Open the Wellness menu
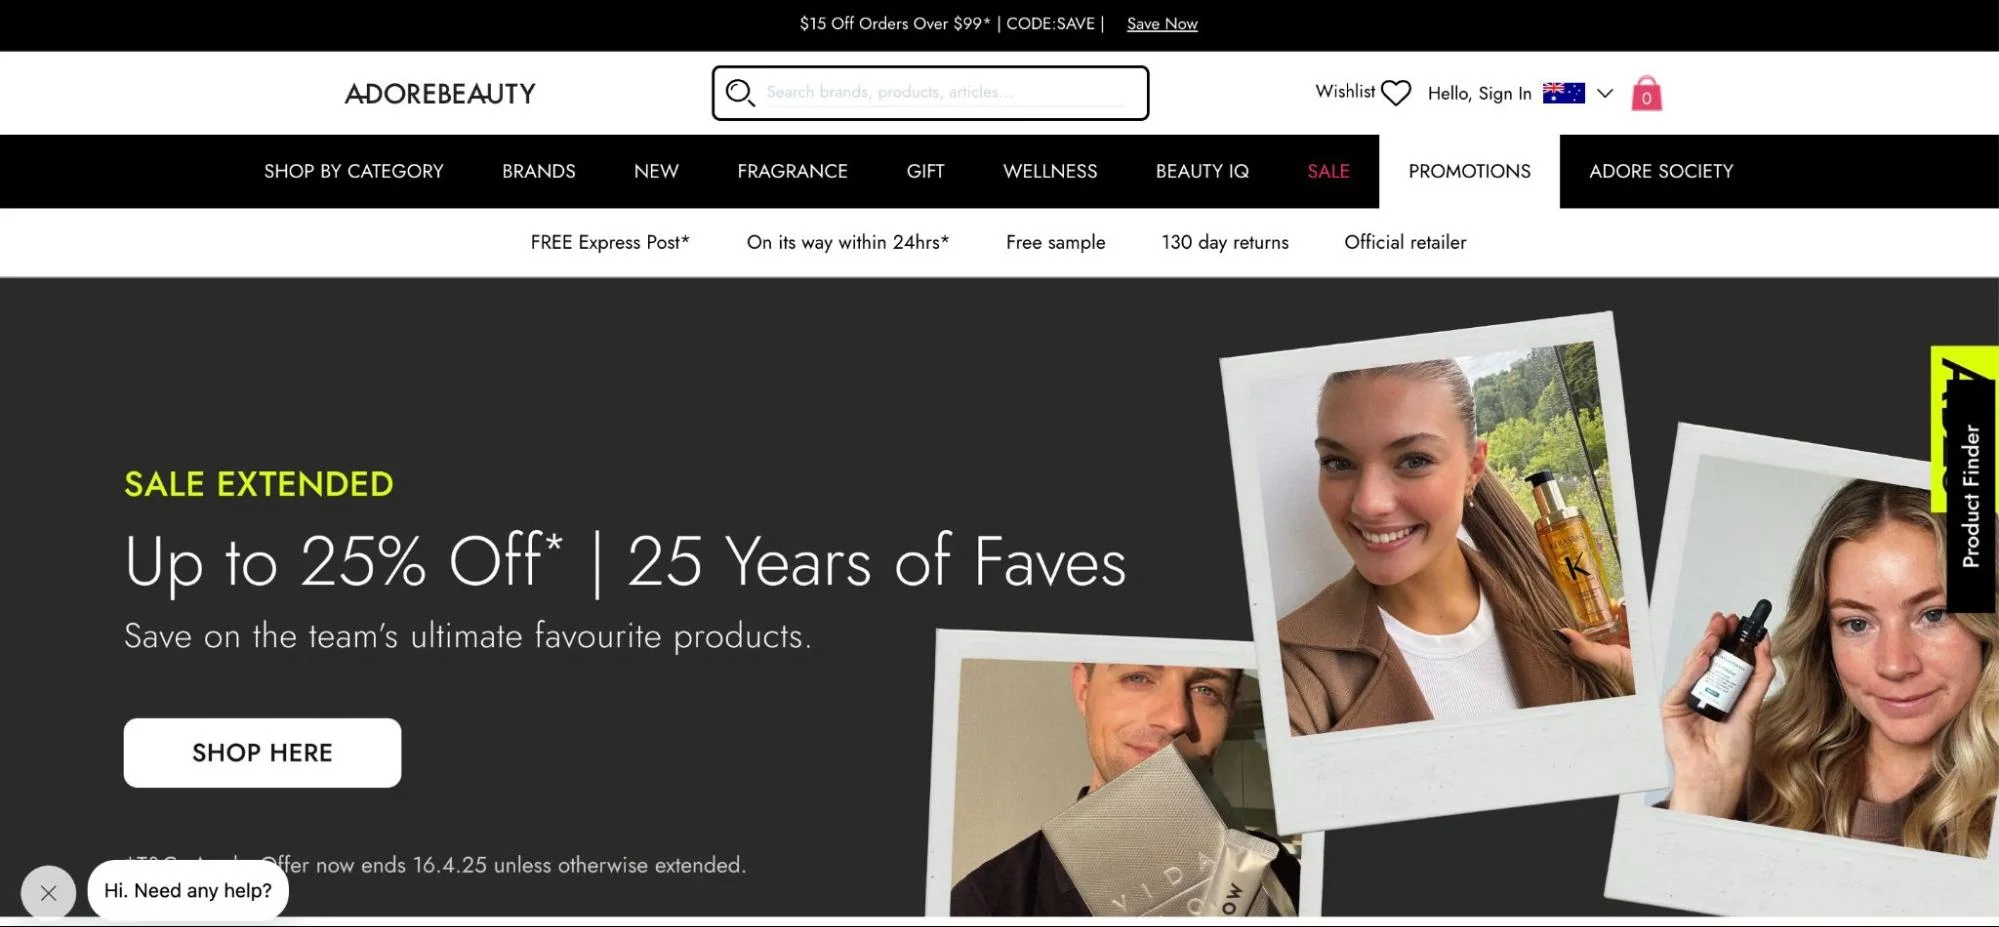 point(1050,171)
